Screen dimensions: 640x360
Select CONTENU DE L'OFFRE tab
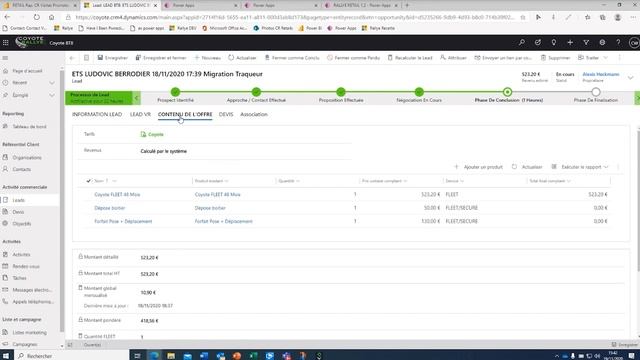[185, 114]
